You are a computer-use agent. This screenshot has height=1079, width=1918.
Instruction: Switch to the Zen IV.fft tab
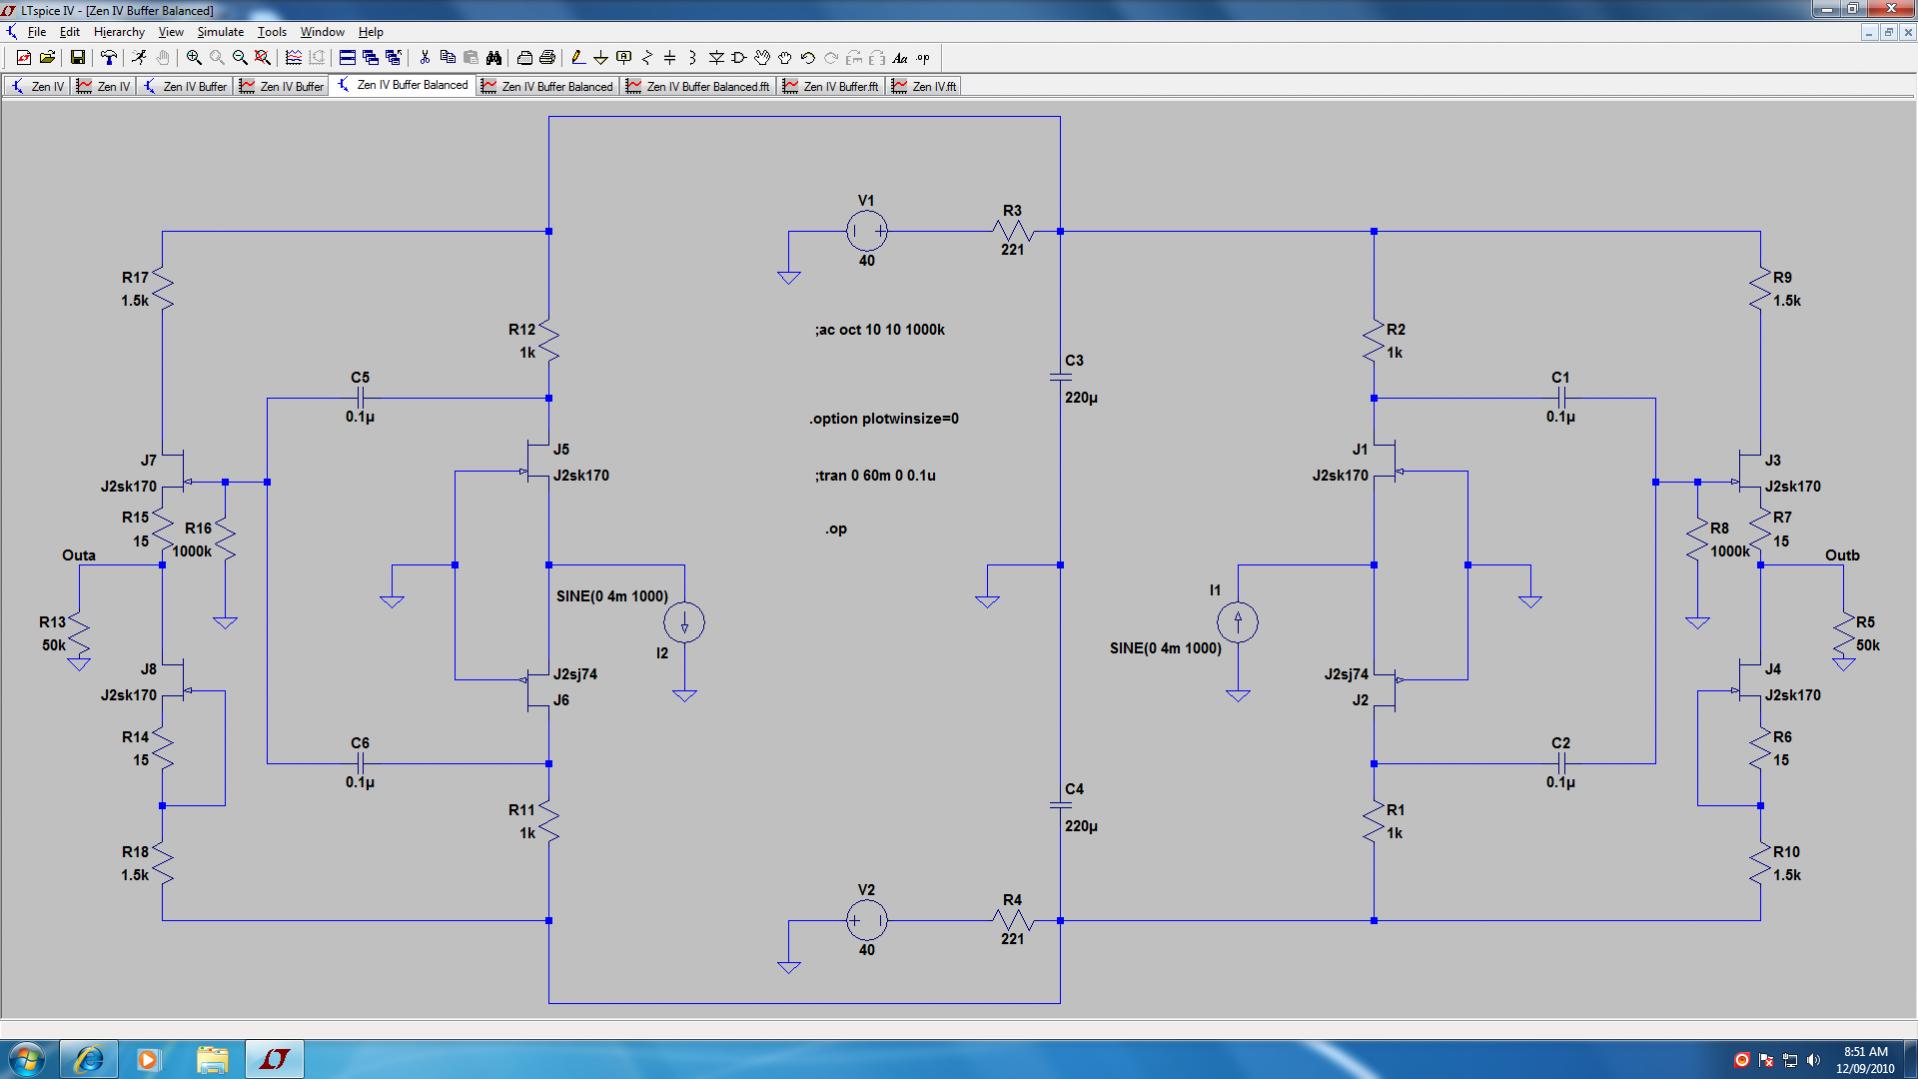point(924,86)
